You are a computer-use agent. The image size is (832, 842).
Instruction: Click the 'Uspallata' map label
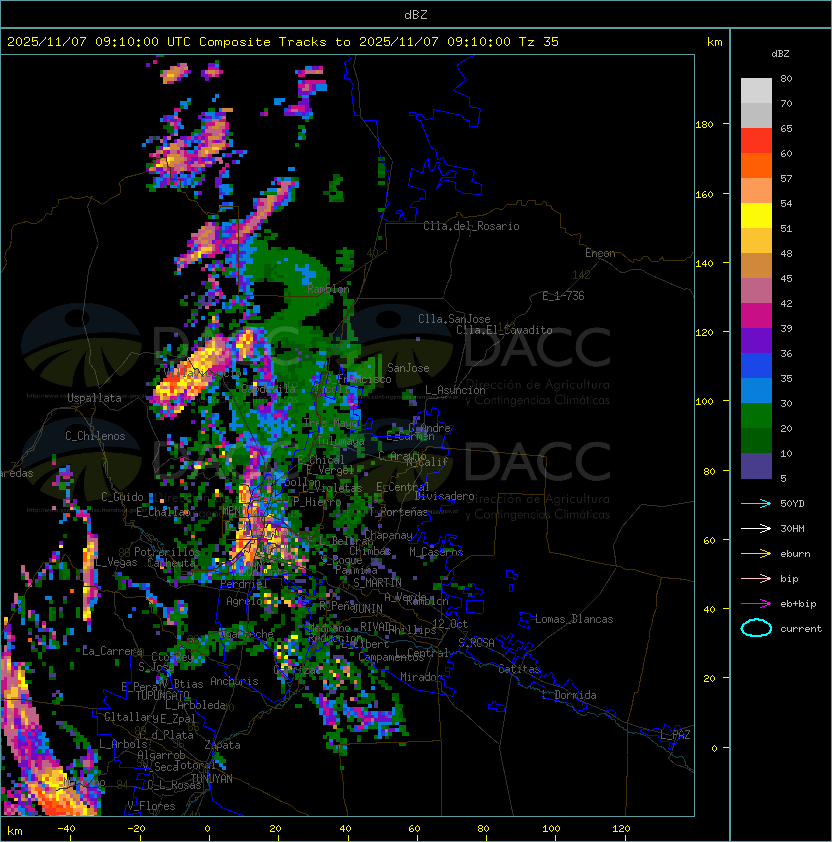pyautogui.click(x=94, y=398)
